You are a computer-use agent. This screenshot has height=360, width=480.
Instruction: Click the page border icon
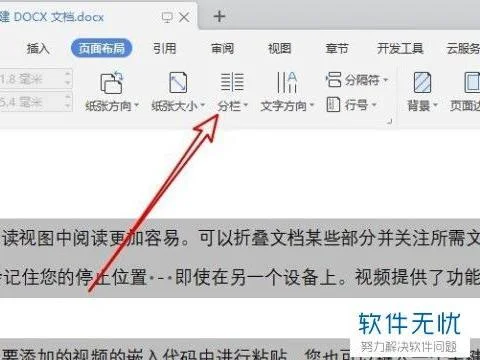[472, 82]
